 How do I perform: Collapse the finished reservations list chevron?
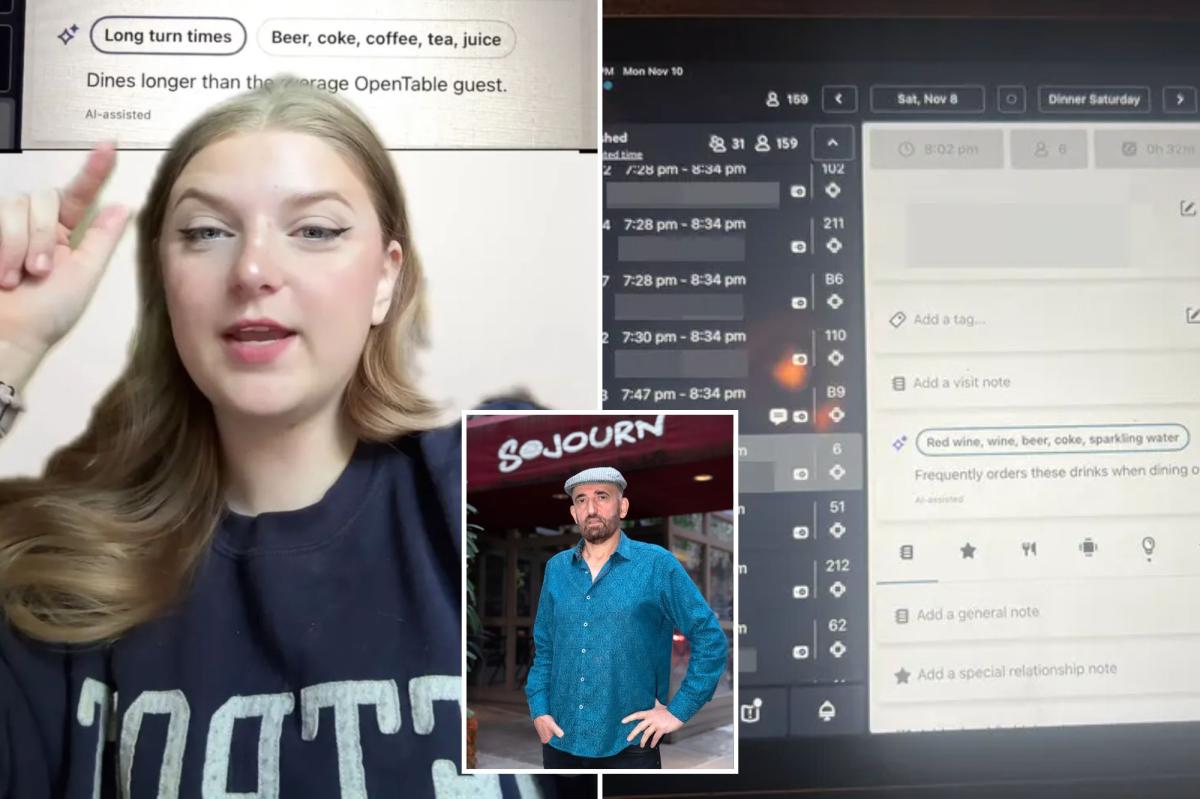pos(833,143)
